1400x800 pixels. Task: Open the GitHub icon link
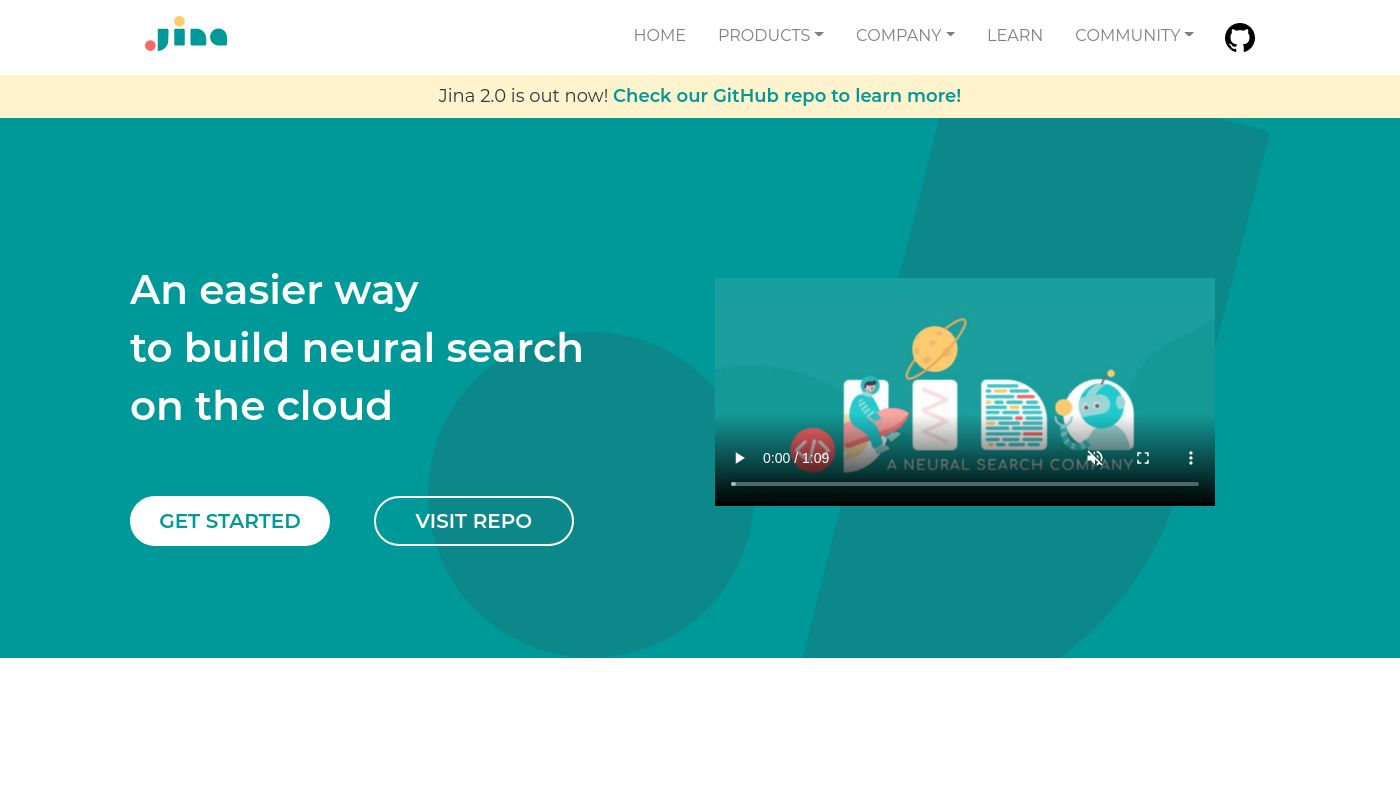pos(1240,38)
